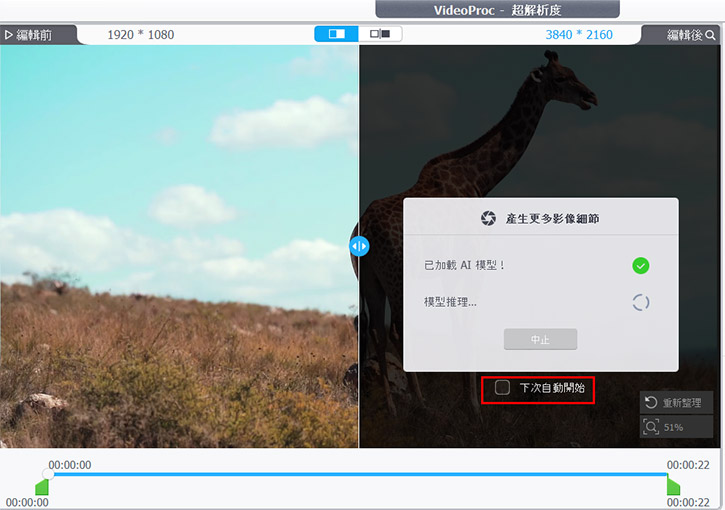Click the 51% zoom-fit icon

[x=651, y=427]
